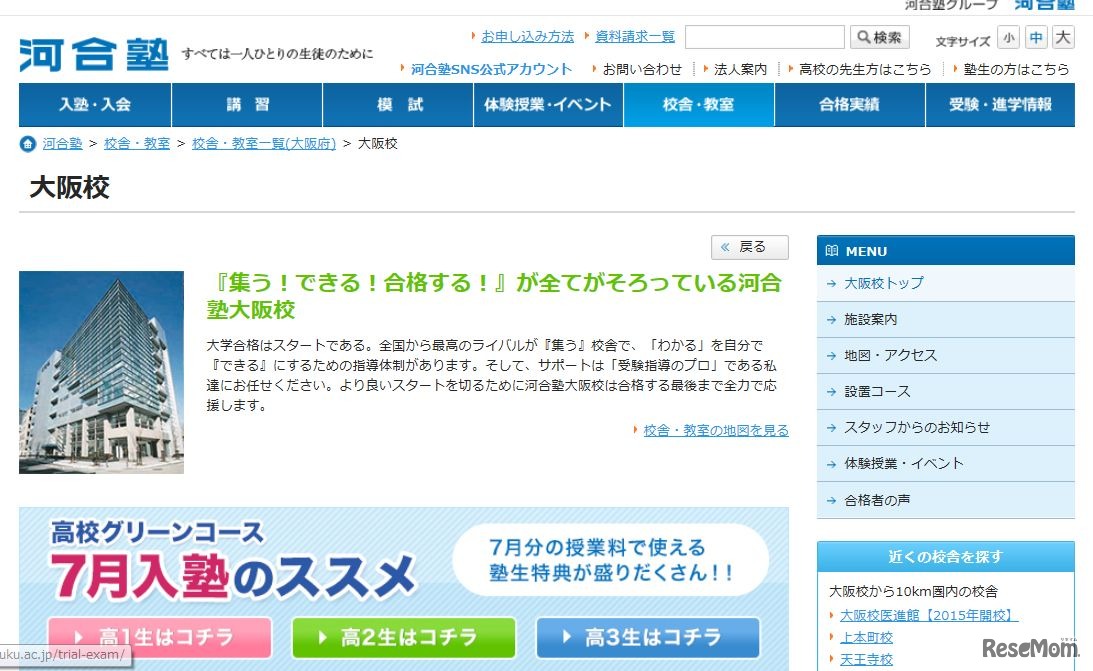
Task: Click the 7月入塾のススメ banner heading
Action: pyautogui.click(x=233, y=576)
